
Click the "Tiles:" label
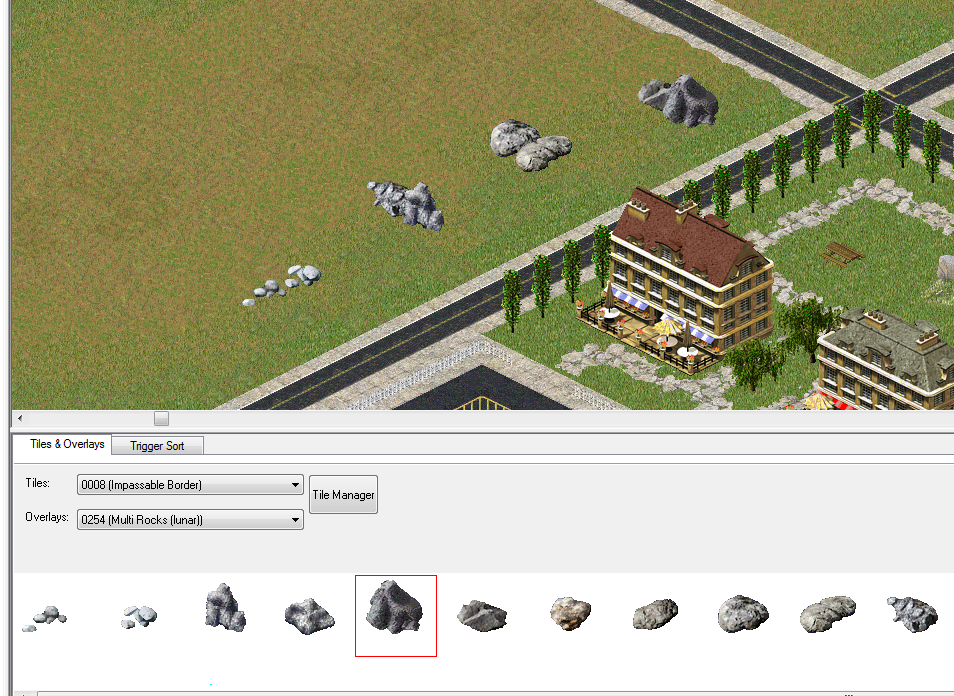(x=38, y=483)
